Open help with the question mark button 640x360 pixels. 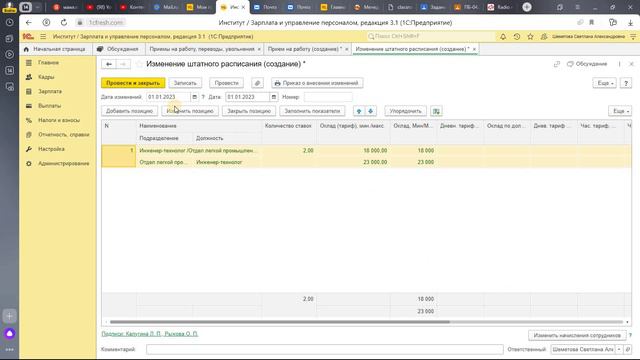626,83
